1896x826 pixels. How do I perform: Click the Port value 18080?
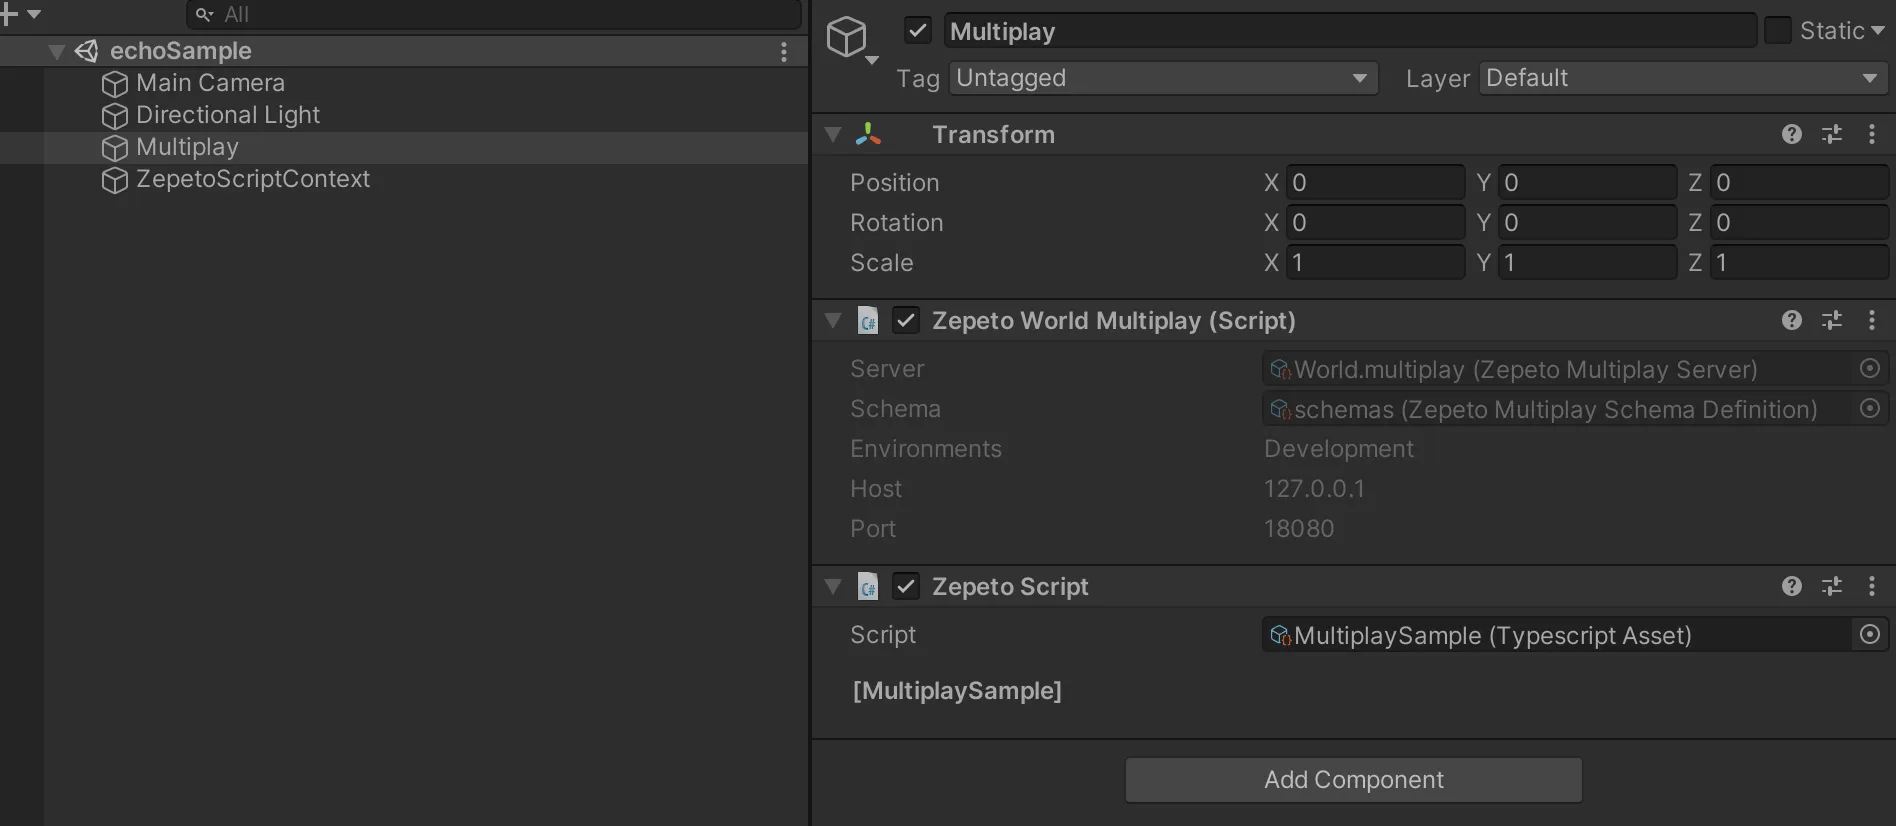click(1299, 529)
